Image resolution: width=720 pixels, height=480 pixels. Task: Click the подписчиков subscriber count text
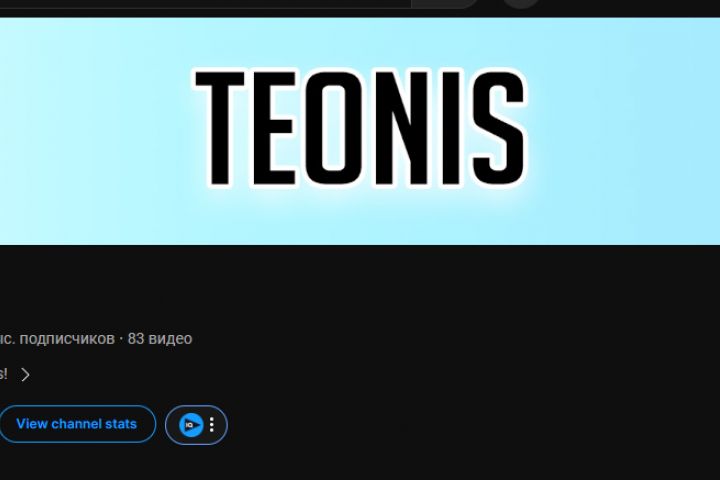pos(67,339)
